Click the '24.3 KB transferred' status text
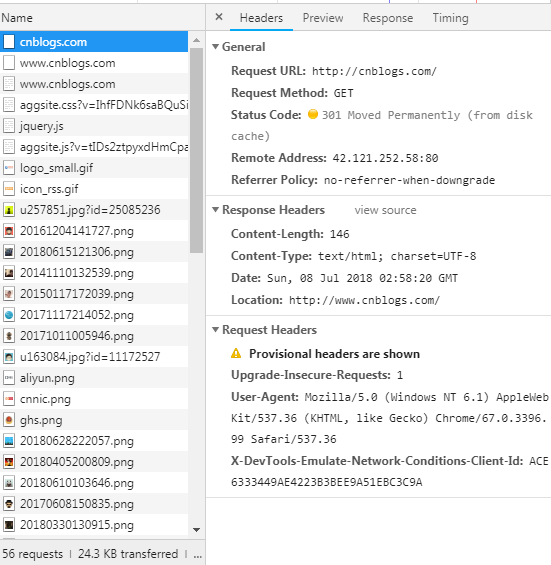 click(x=128, y=553)
